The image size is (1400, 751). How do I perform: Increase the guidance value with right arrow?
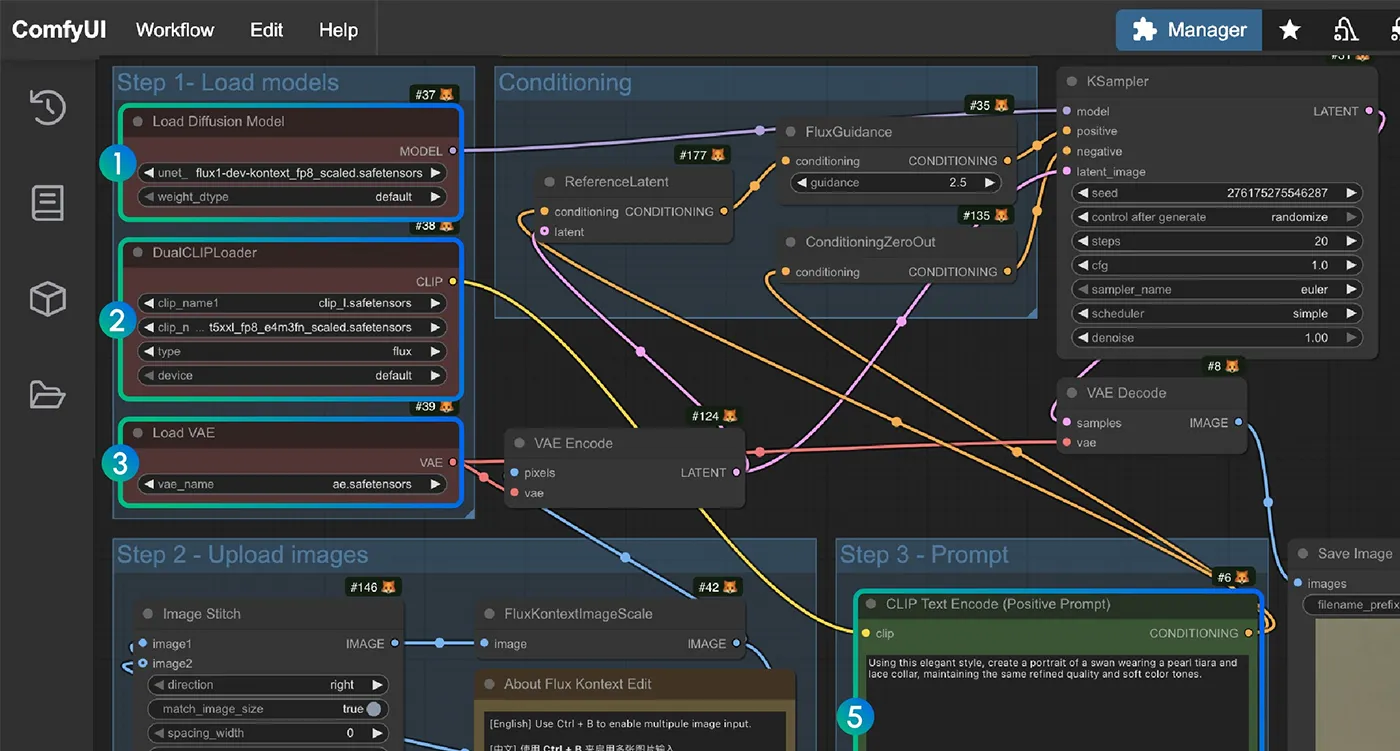coord(990,183)
